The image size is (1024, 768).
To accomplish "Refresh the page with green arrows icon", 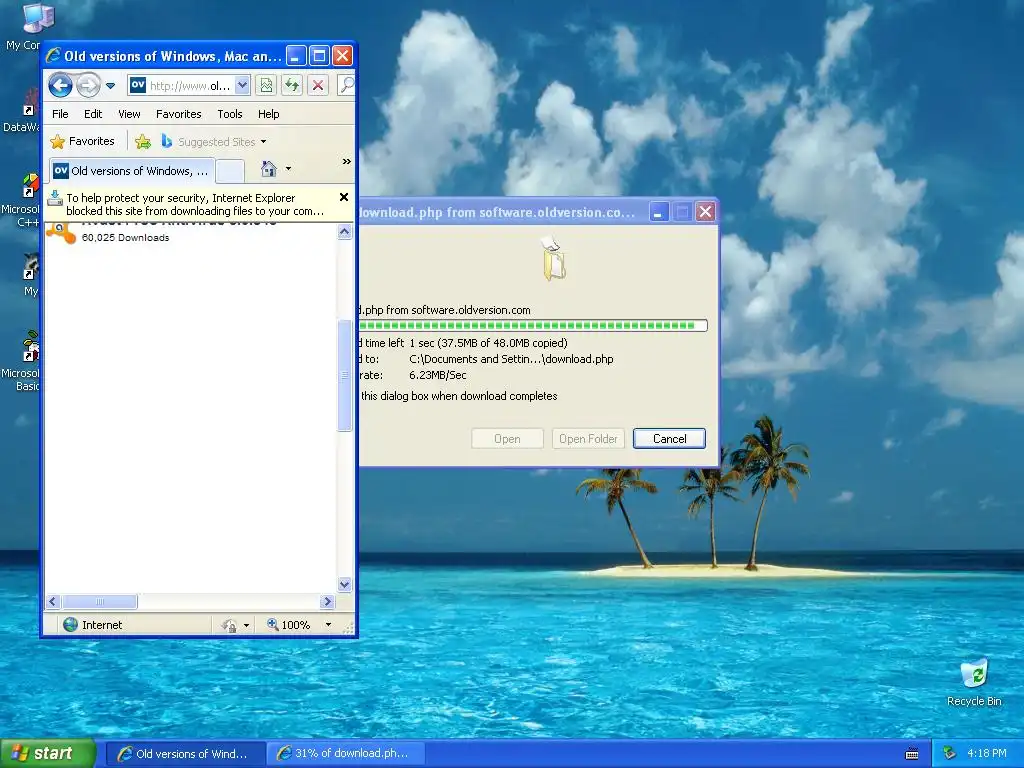I will [x=292, y=86].
